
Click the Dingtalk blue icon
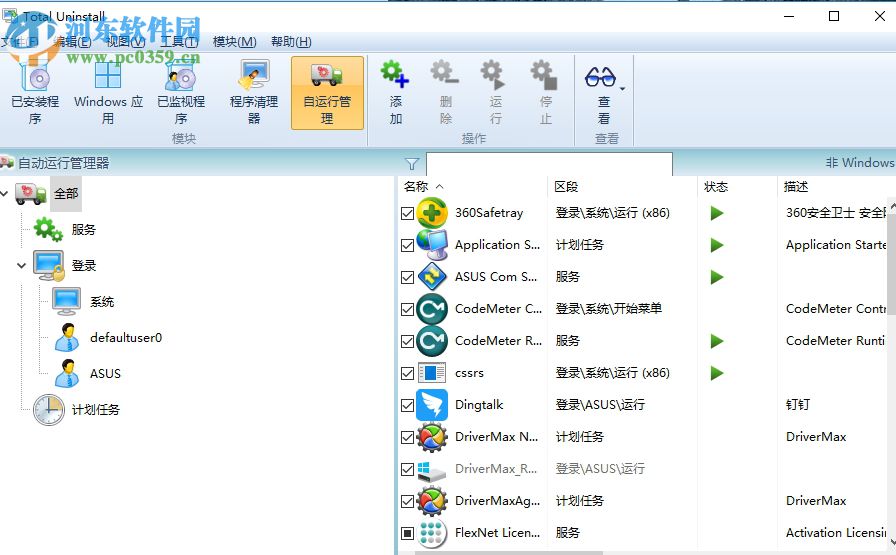pos(432,405)
